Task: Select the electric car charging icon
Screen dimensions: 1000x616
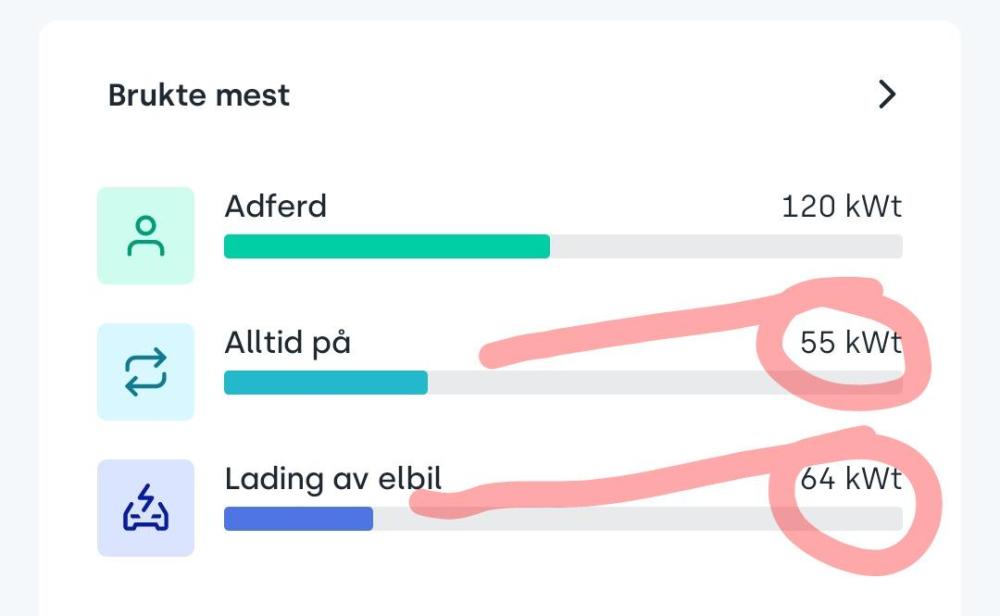Action: coord(145,508)
